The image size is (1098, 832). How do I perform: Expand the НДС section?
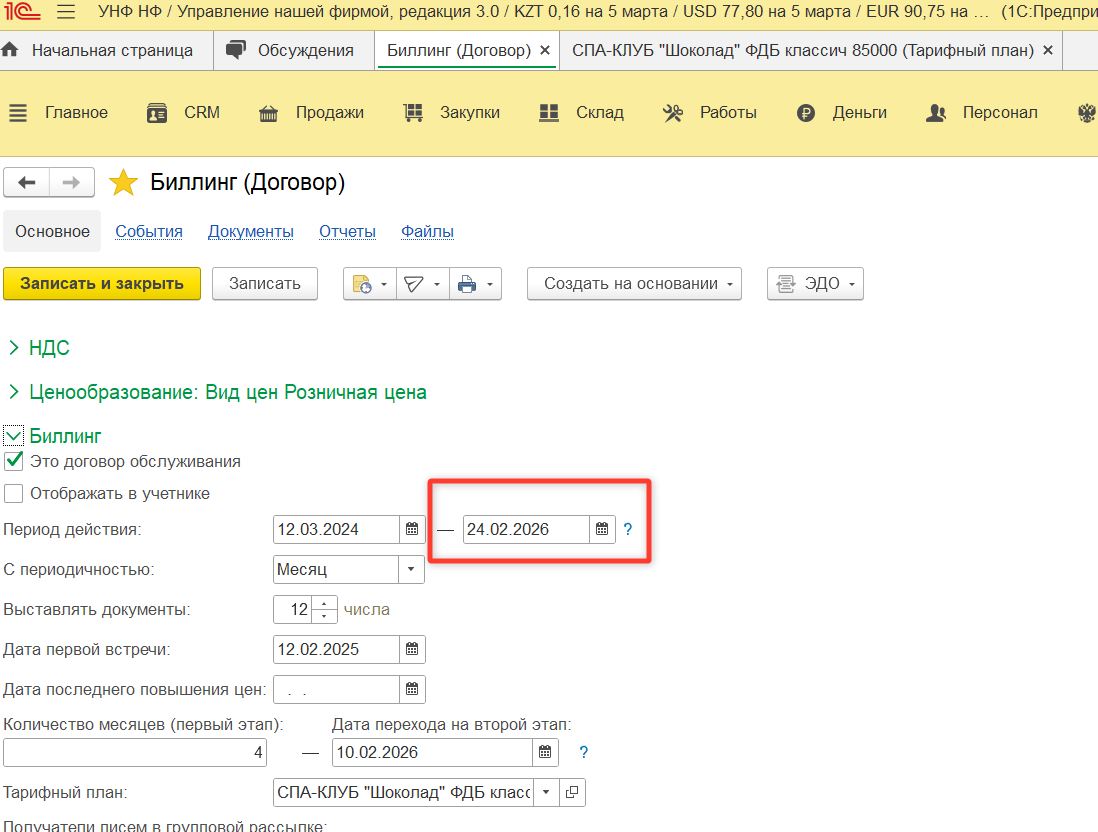tap(14, 348)
